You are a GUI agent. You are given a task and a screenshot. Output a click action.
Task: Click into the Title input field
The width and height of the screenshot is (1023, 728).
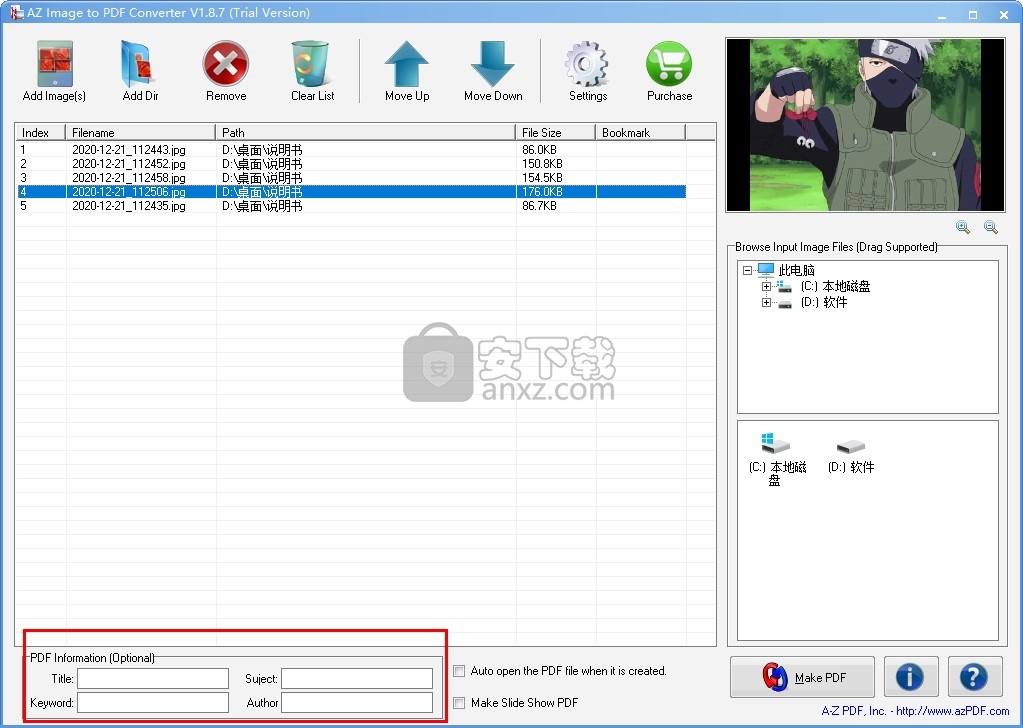point(153,678)
